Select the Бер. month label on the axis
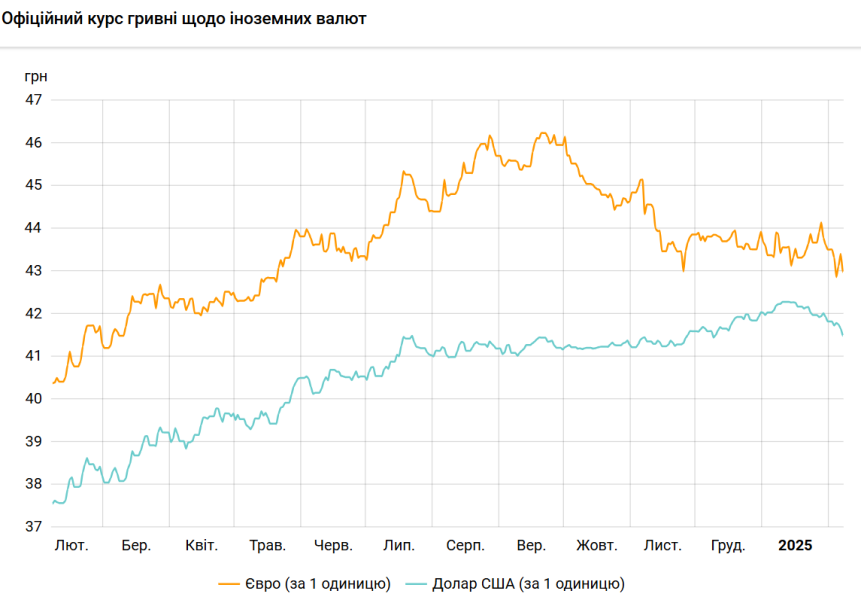Image resolution: width=861 pixels, height=600 pixels. point(136,546)
